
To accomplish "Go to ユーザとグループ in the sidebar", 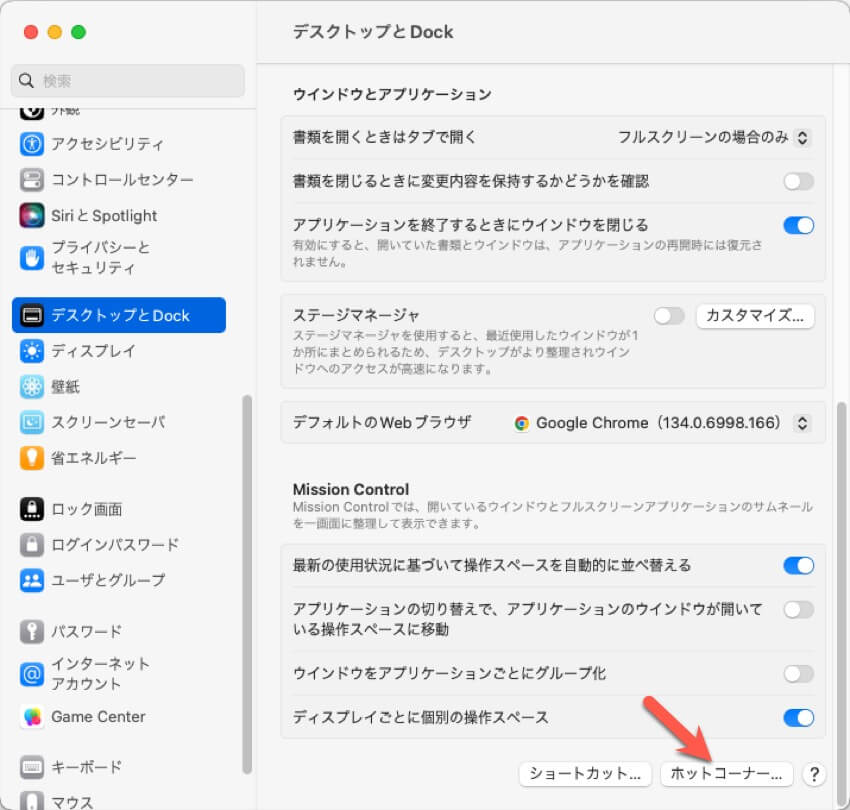I will point(108,580).
